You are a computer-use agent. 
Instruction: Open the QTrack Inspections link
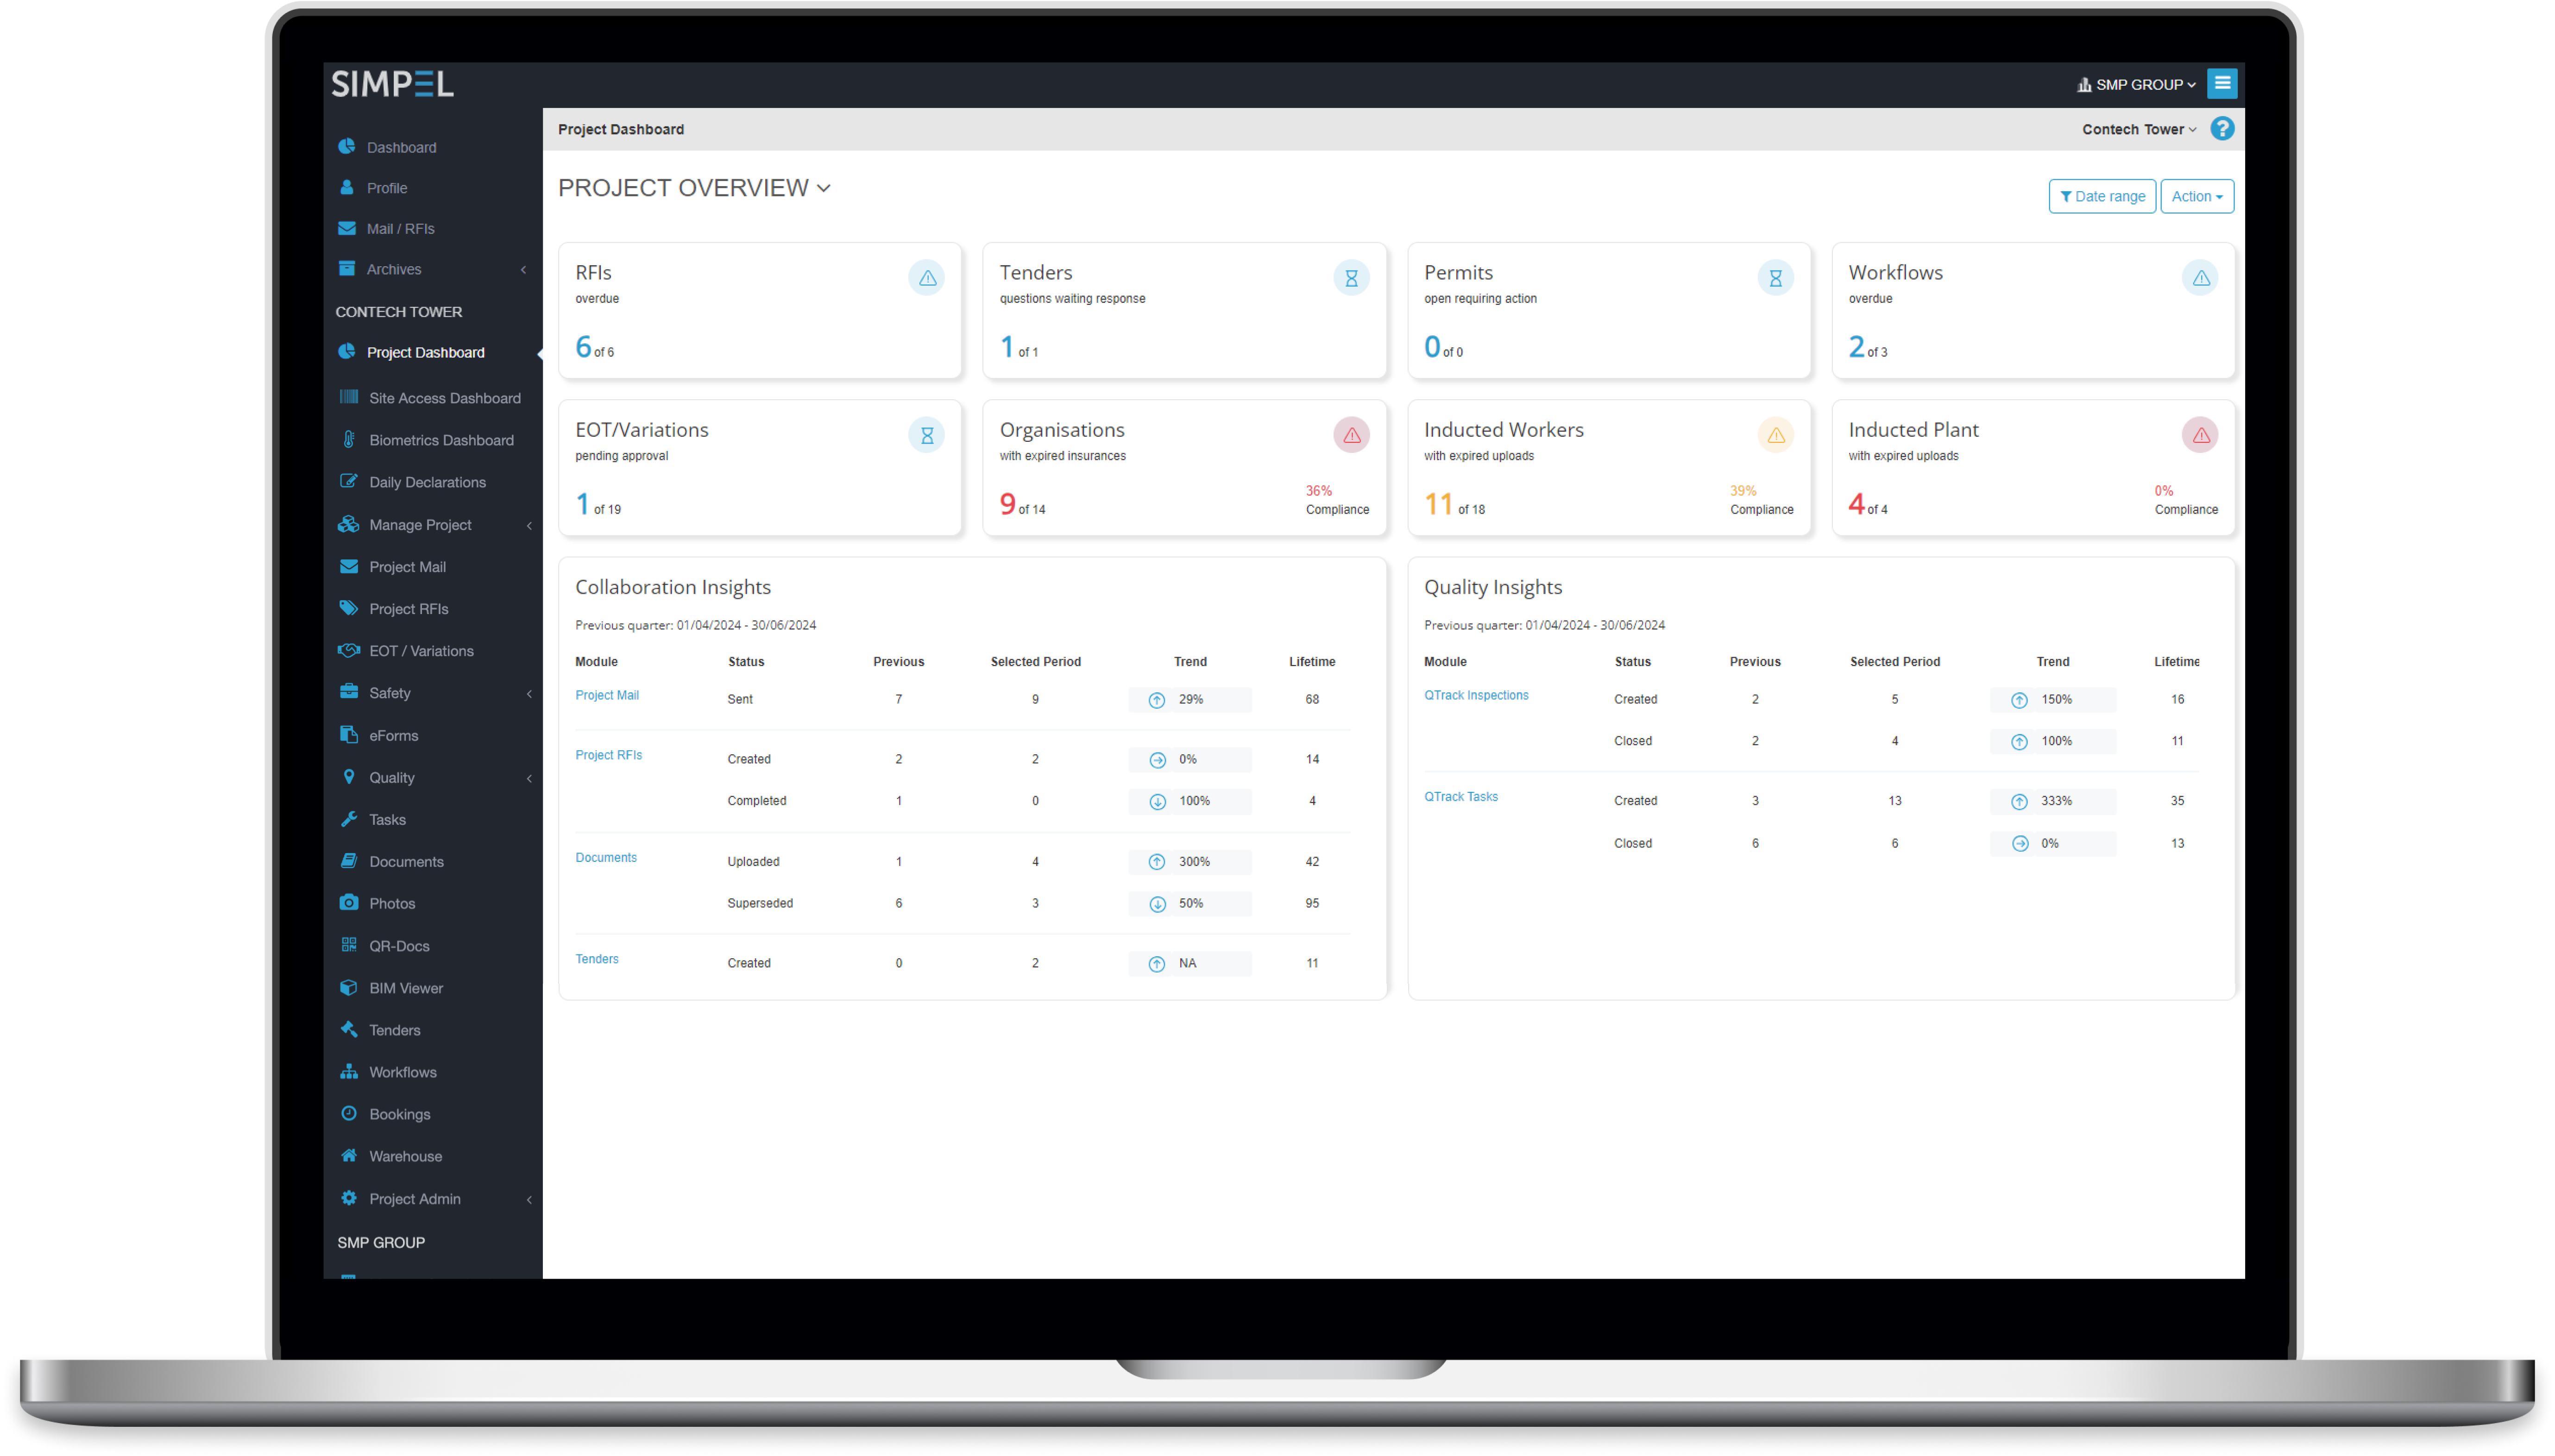pos(1476,694)
